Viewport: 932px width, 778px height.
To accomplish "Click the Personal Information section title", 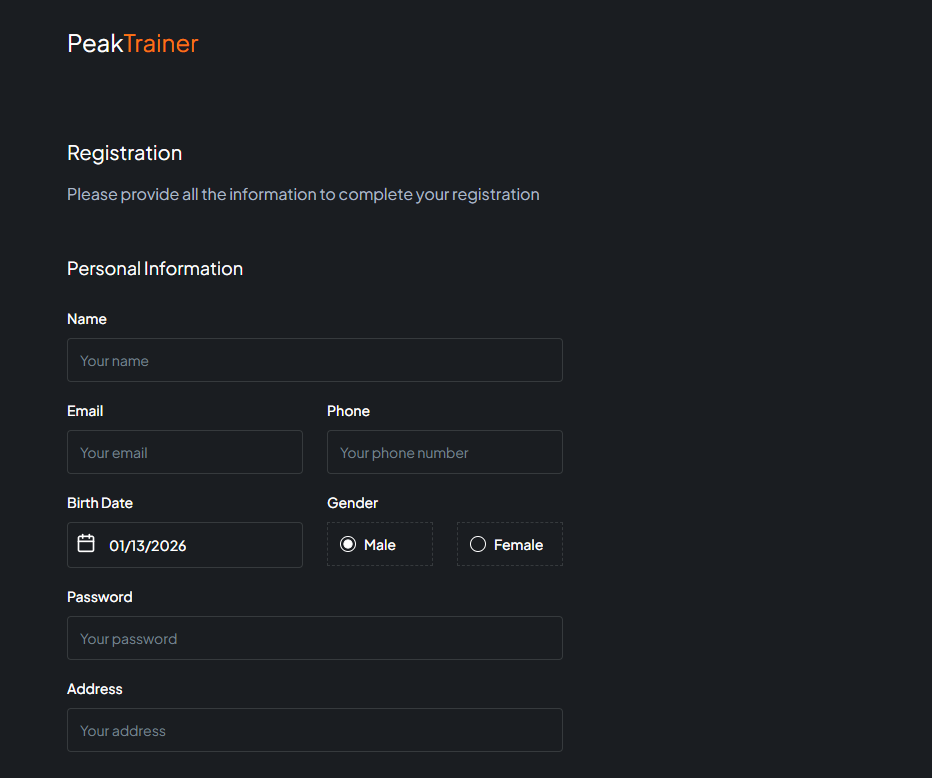I will click(155, 268).
